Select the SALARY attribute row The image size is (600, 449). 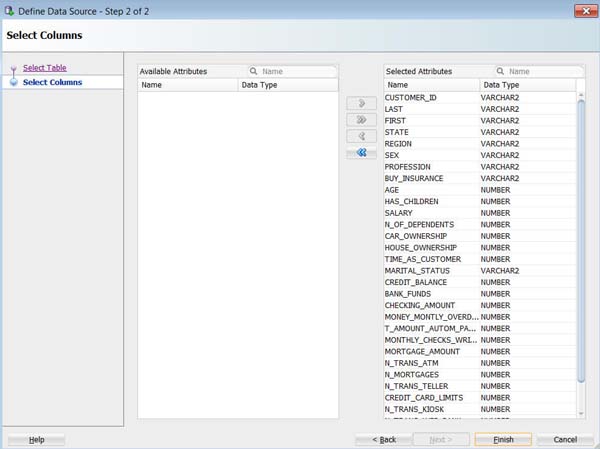[480, 213]
